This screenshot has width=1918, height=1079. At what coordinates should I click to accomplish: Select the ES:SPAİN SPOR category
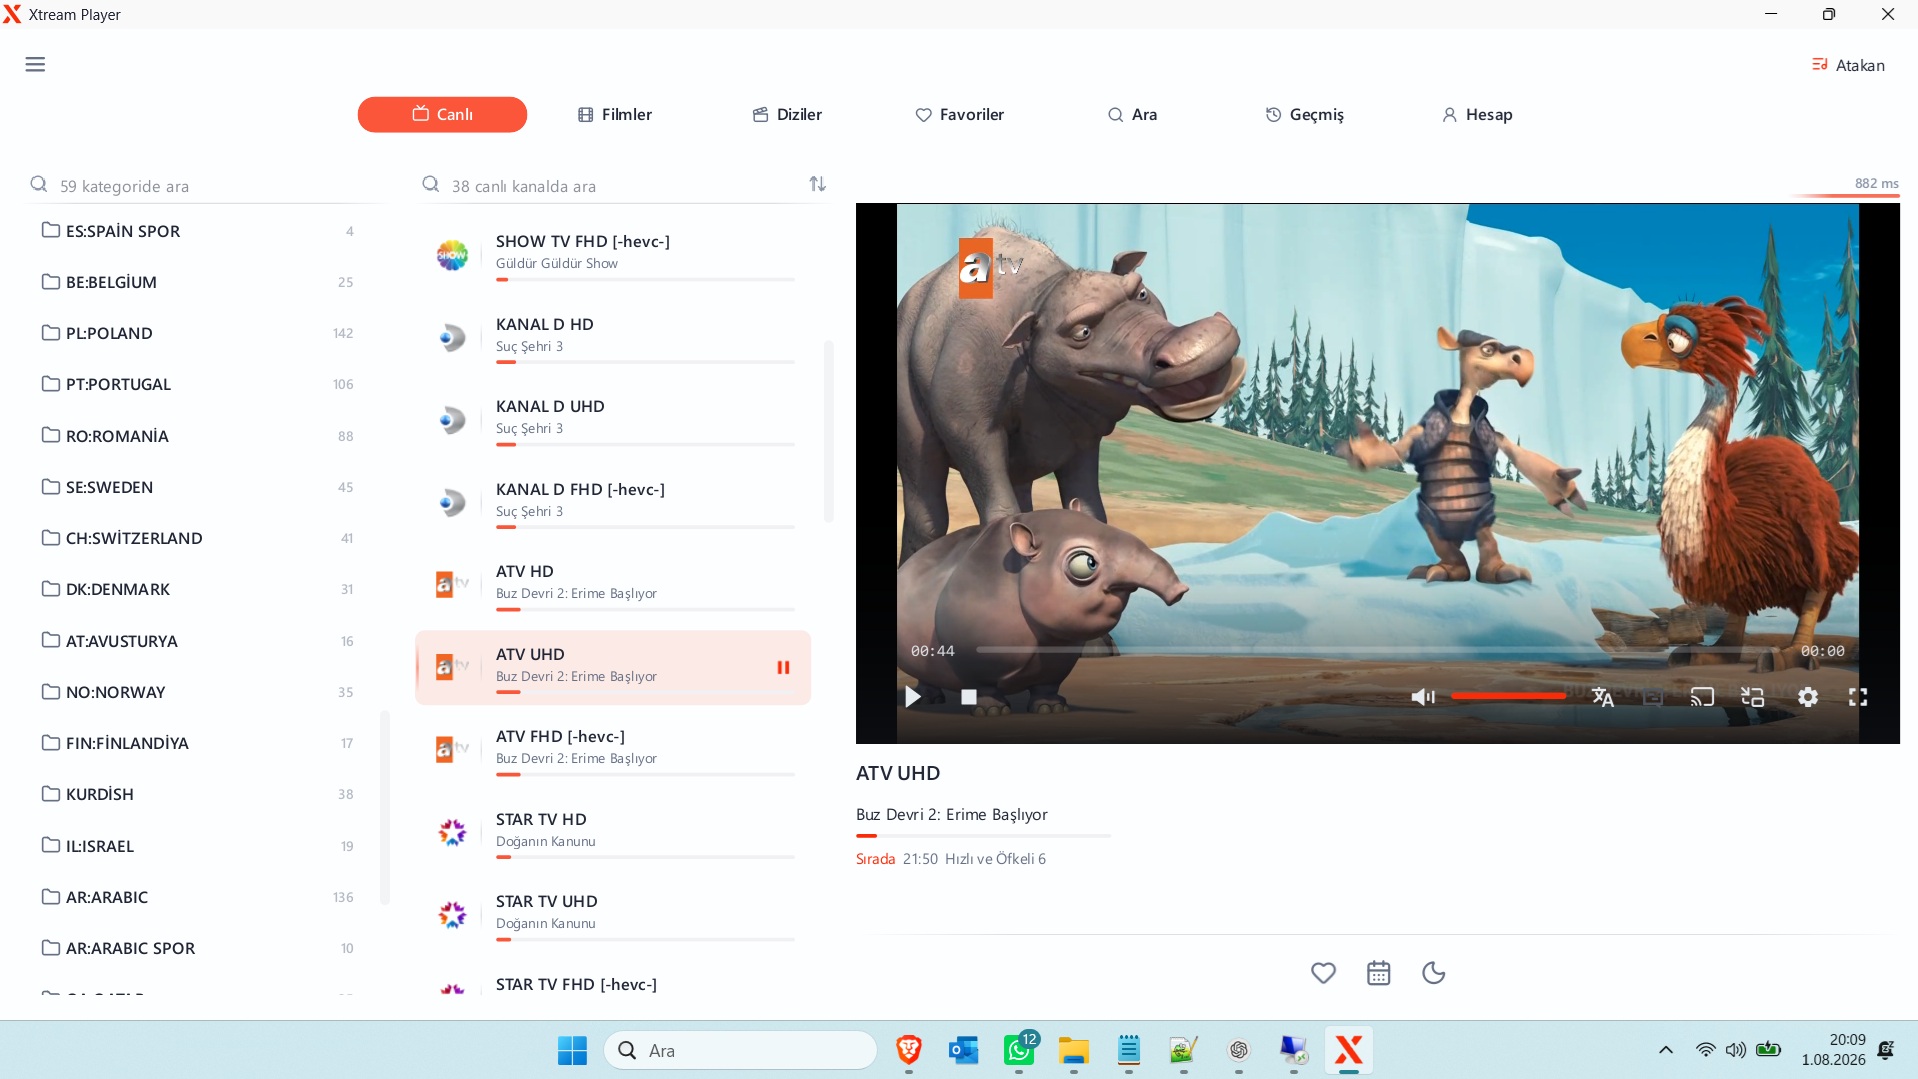198,231
